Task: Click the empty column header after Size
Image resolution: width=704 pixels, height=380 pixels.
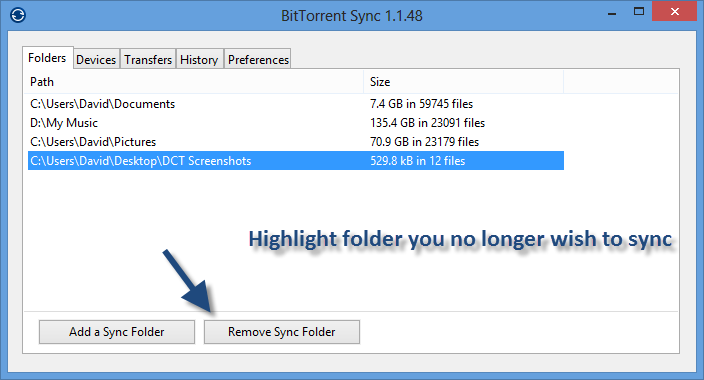Action: pyautogui.click(x=621, y=82)
